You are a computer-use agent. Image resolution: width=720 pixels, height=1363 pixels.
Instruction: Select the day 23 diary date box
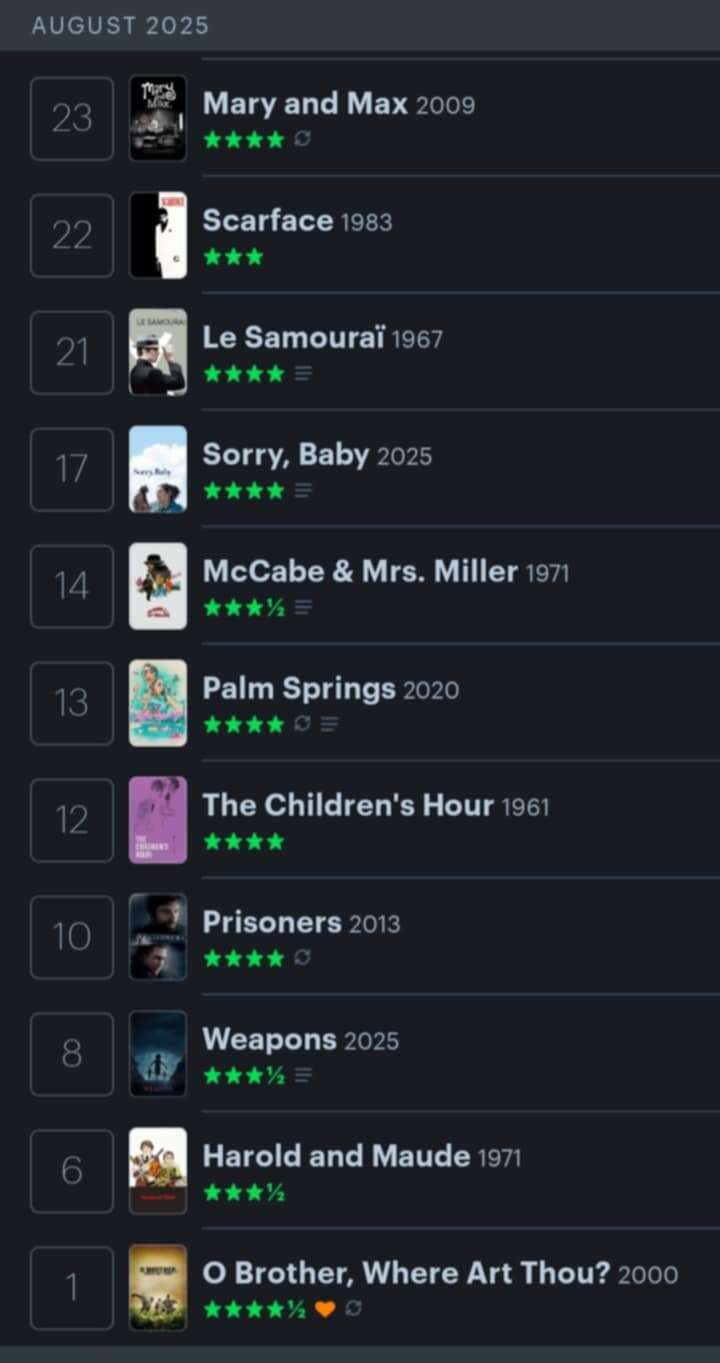72,118
